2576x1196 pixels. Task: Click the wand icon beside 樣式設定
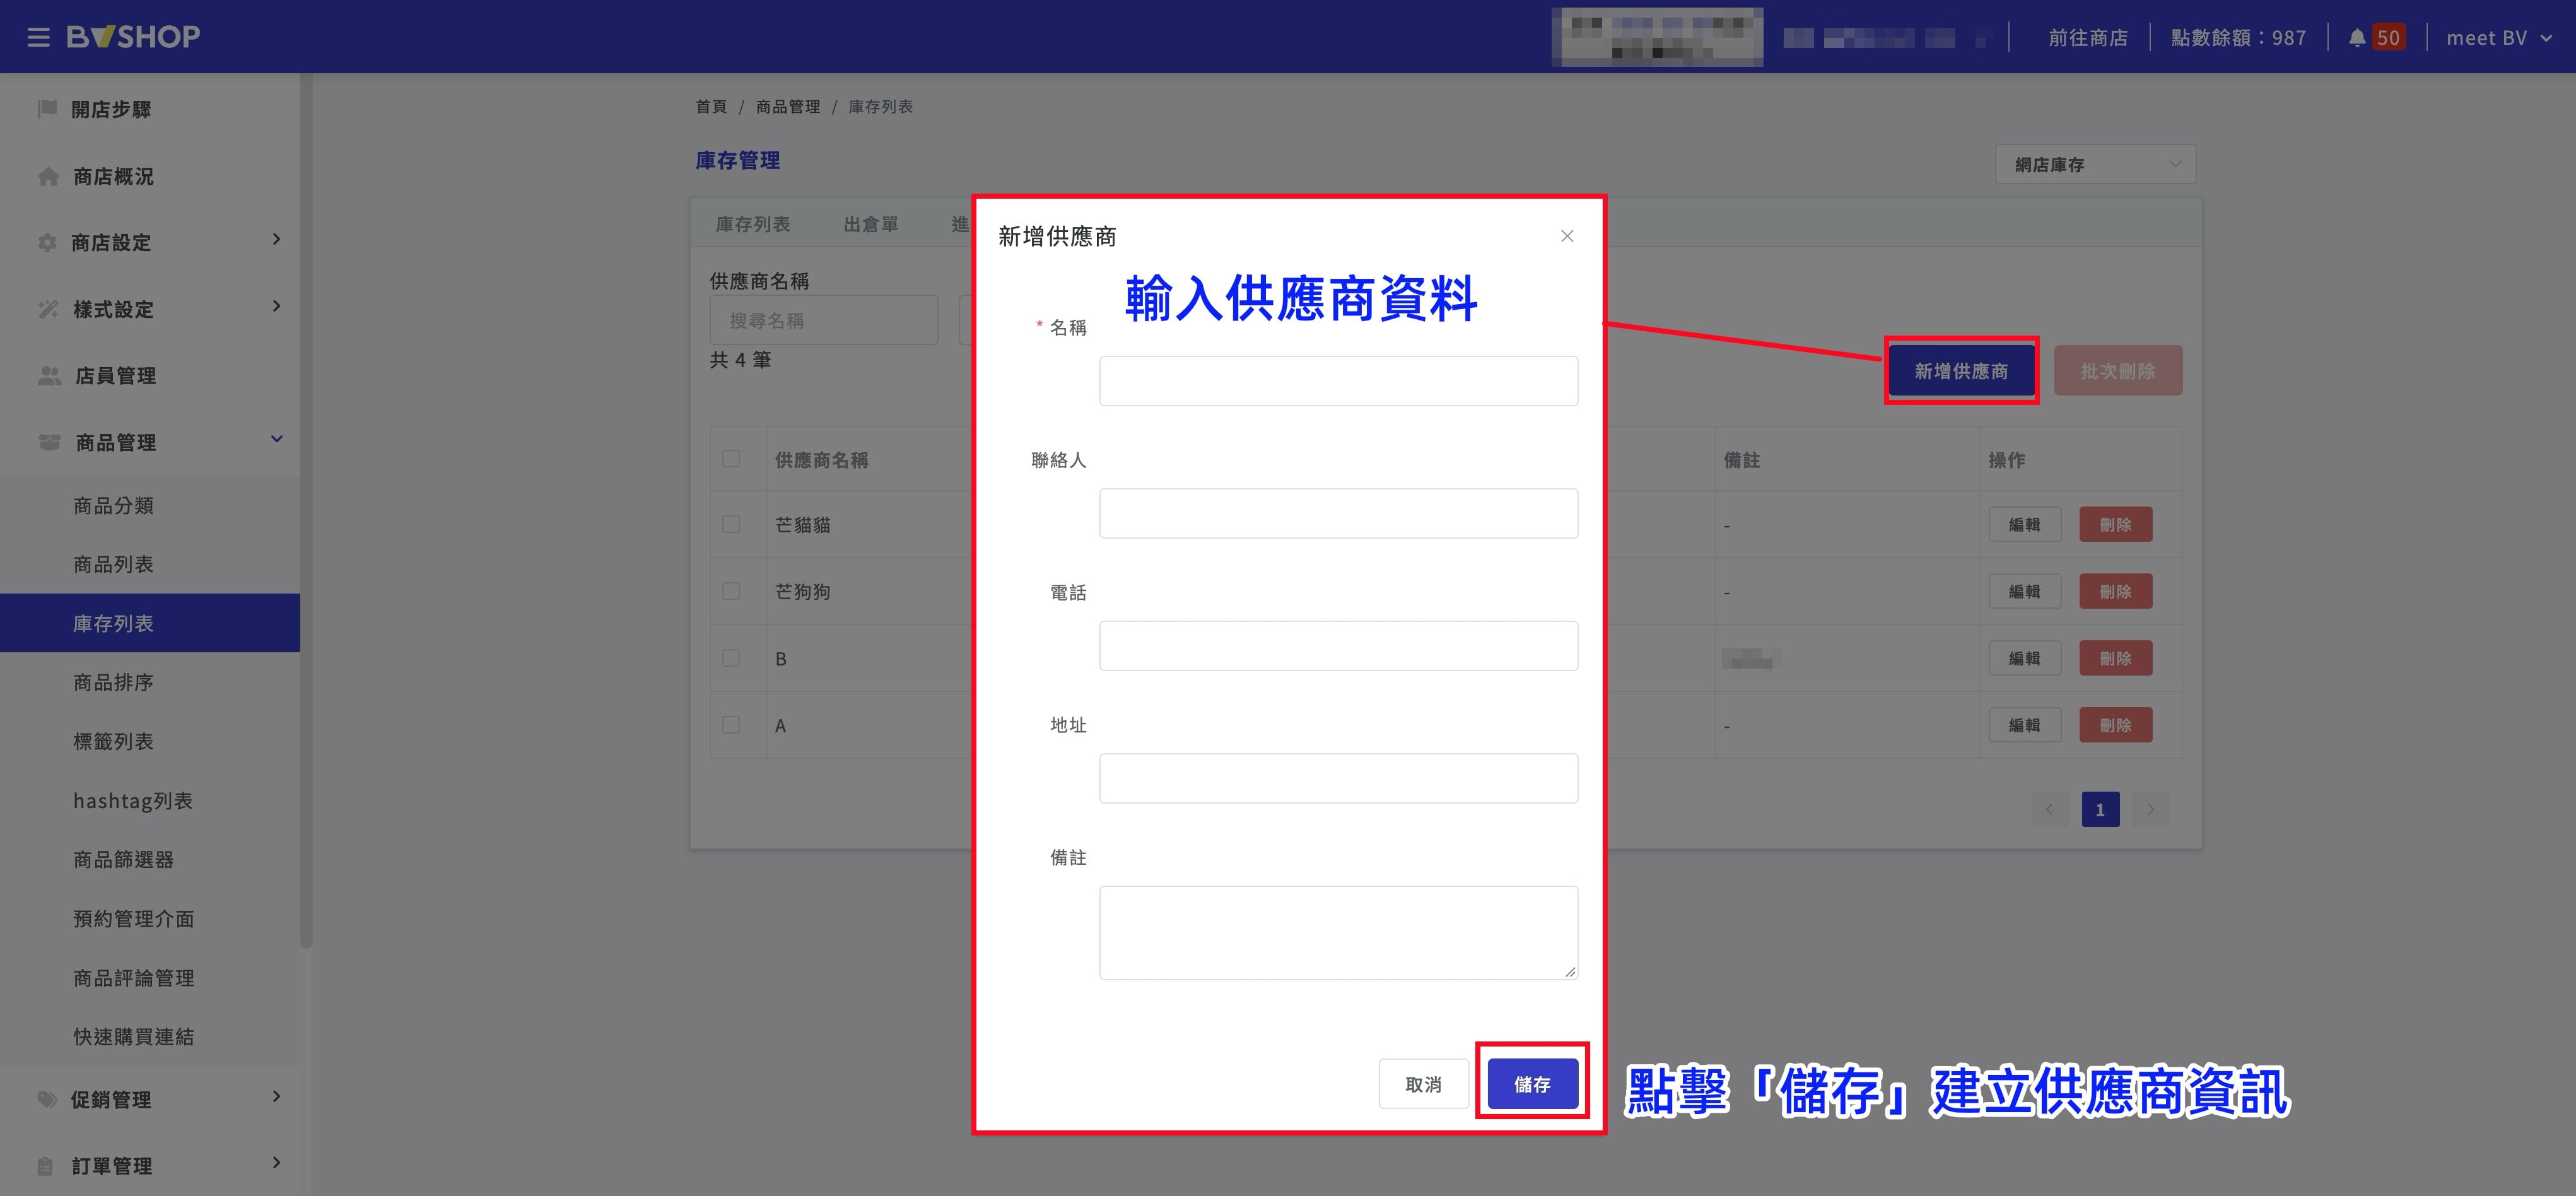[x=48, y=309]
